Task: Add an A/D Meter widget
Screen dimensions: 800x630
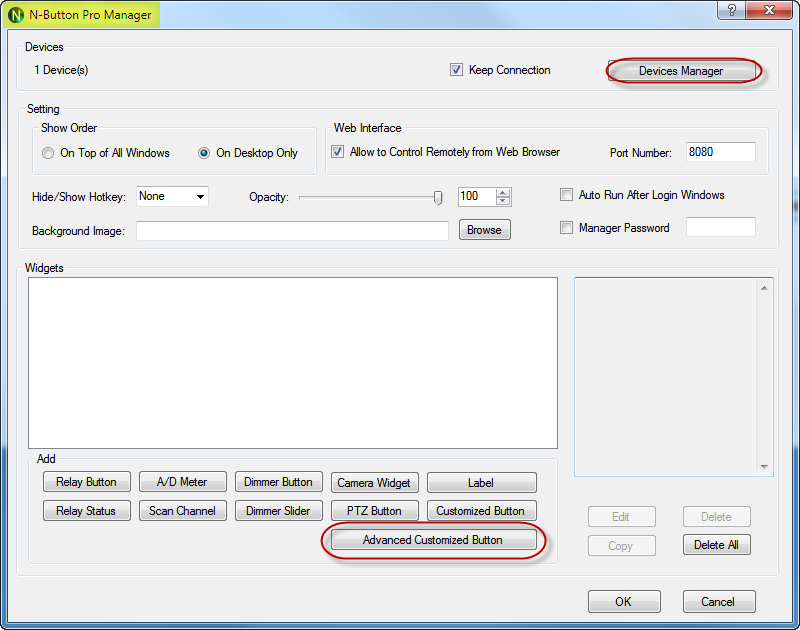Action: pos(183,482)
